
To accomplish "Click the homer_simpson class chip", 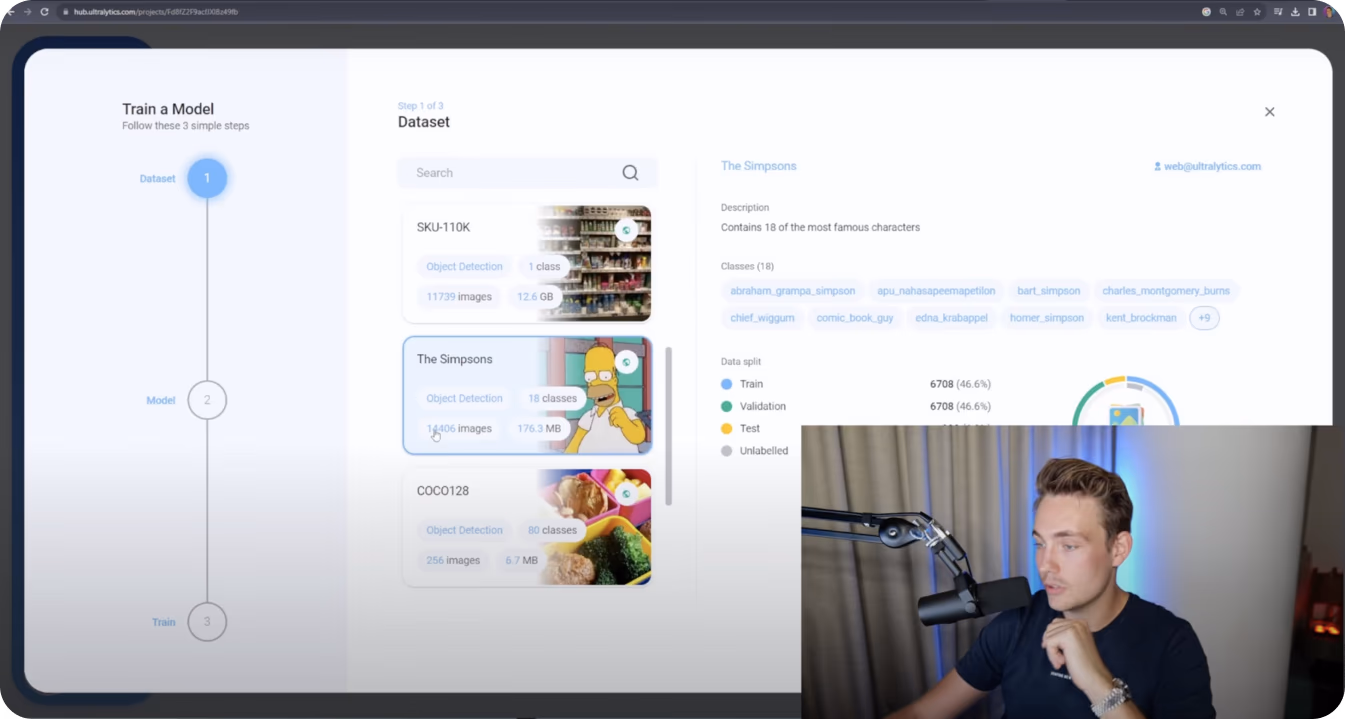I will tap(1047, 318).
